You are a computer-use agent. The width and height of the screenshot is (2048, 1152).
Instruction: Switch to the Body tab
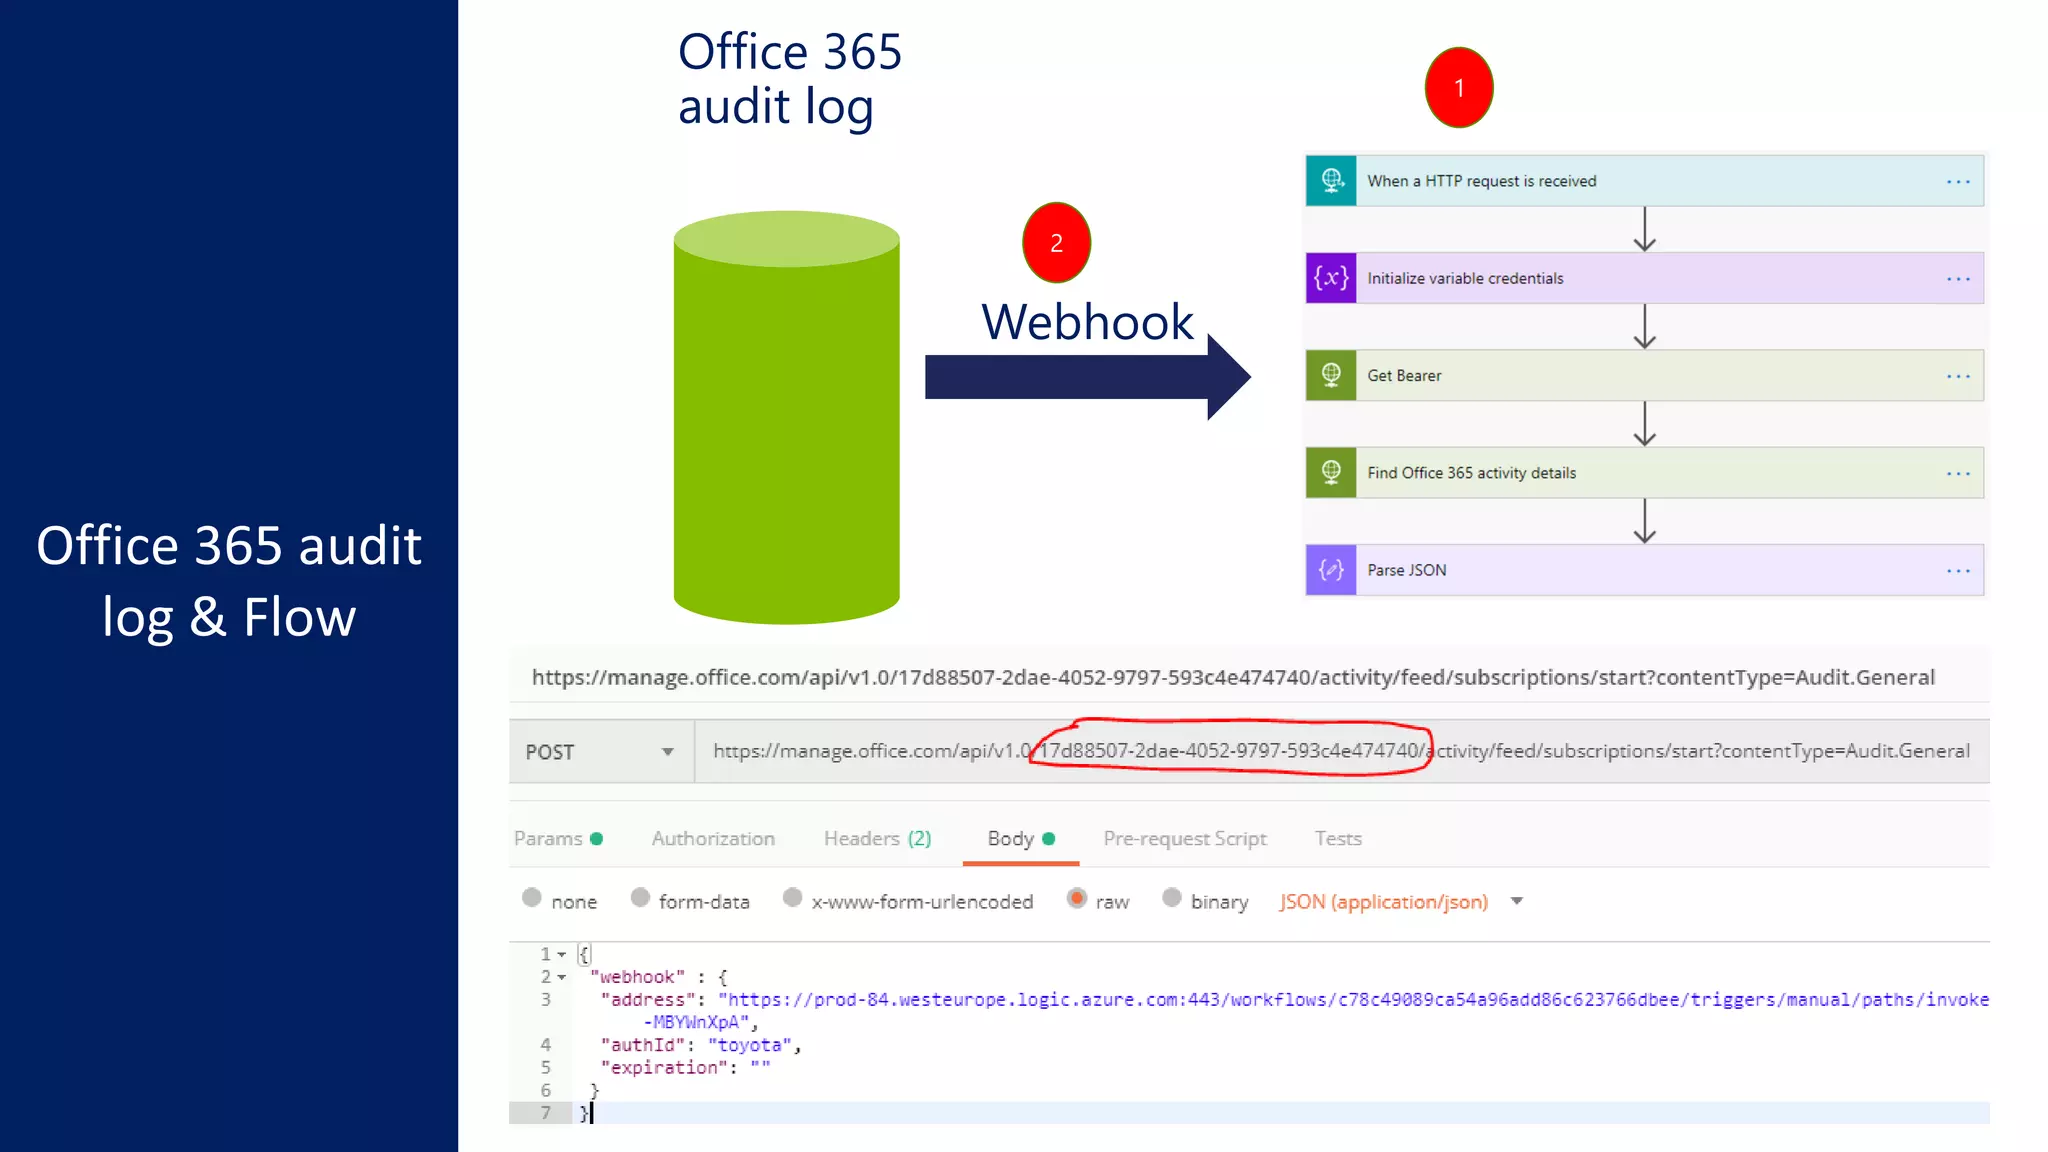1021,838
